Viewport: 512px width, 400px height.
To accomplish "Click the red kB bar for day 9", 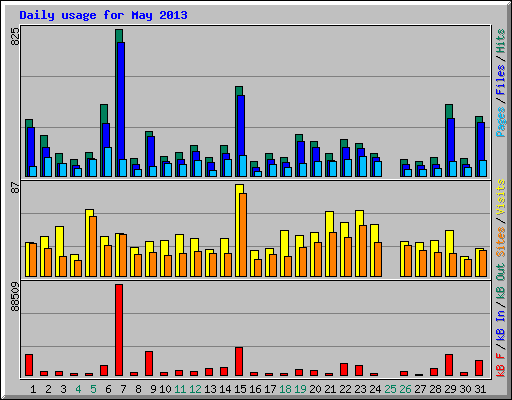I will [149, 363].
